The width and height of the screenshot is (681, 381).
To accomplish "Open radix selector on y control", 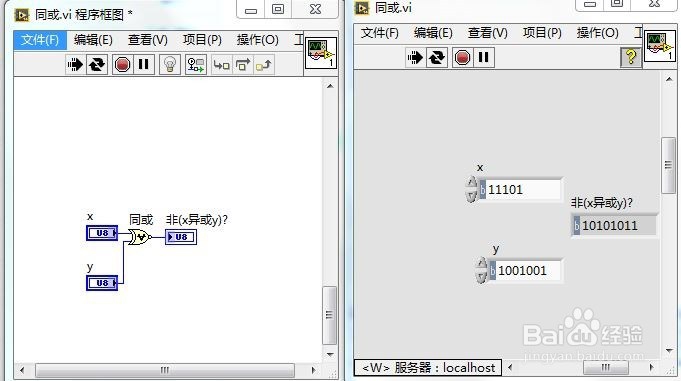I will (x=493, y=271).
